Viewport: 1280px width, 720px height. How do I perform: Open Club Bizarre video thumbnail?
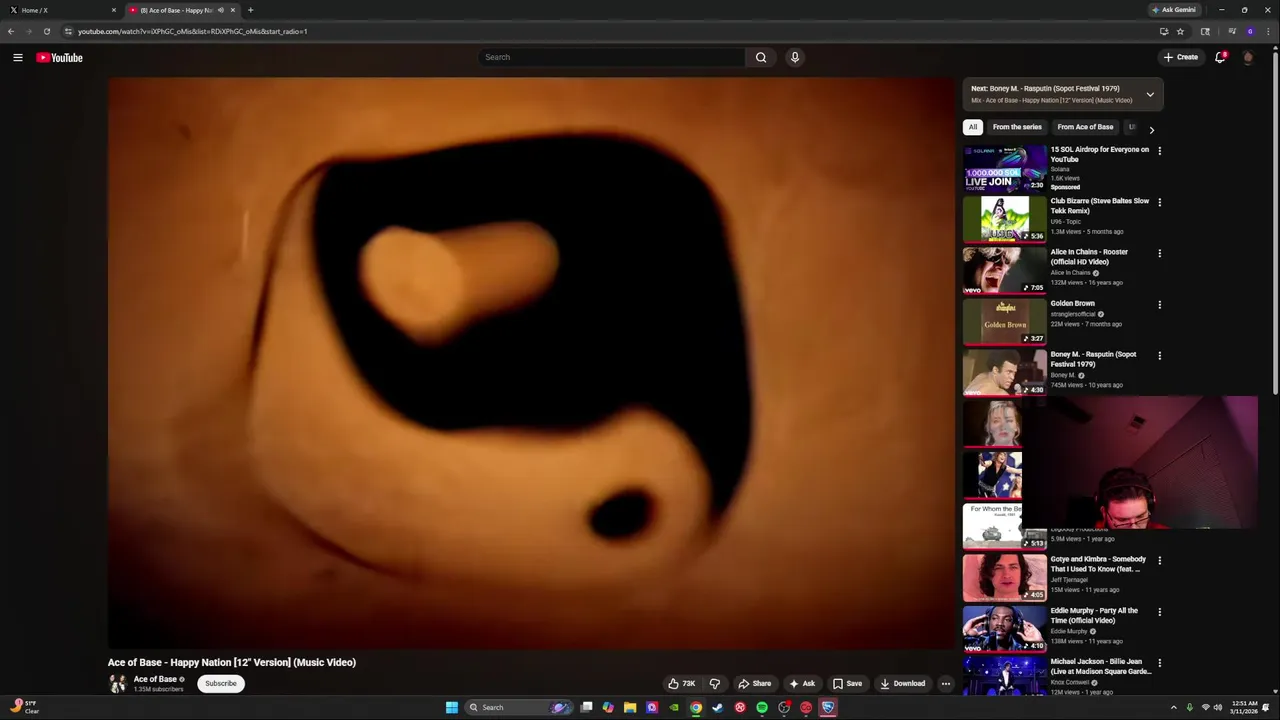coord(1004,219)
